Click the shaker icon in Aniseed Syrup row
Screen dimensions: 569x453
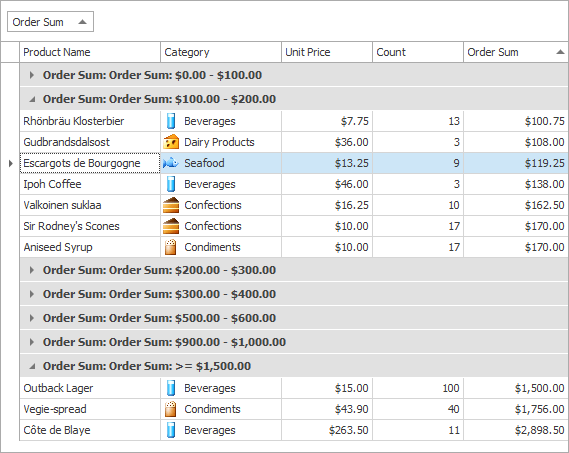(171, 247)
